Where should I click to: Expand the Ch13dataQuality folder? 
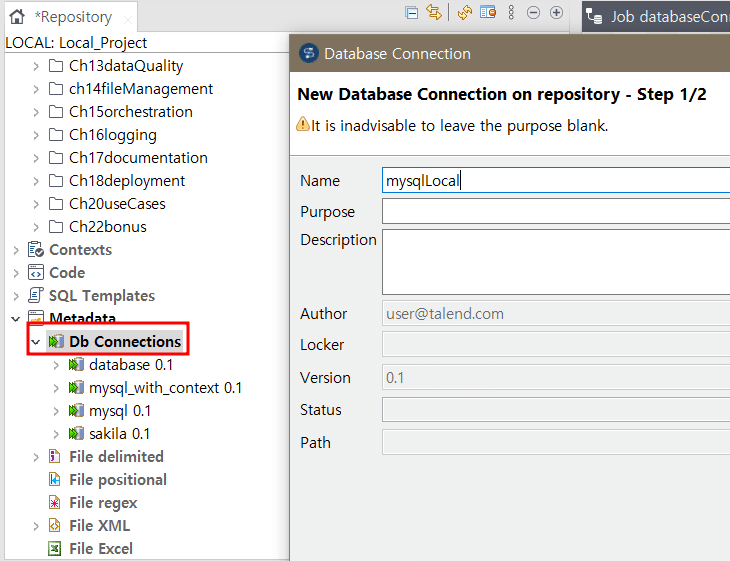point(36,66)
